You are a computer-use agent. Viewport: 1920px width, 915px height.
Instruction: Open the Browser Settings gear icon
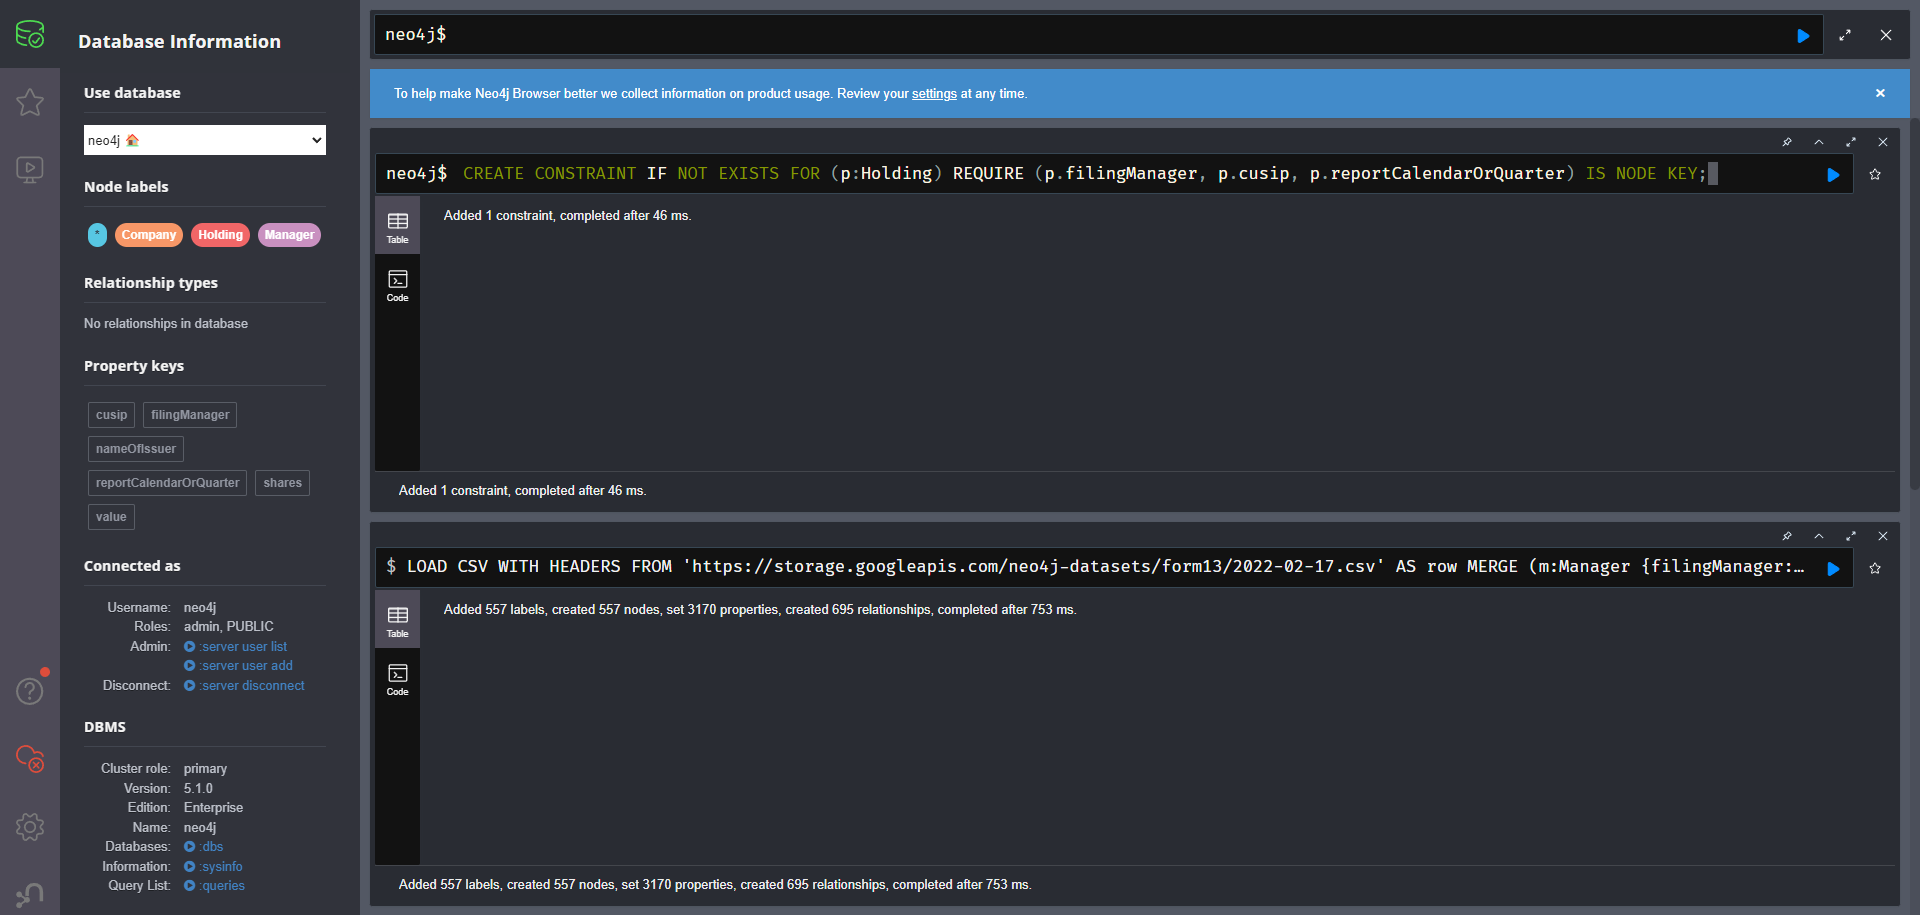30,826
